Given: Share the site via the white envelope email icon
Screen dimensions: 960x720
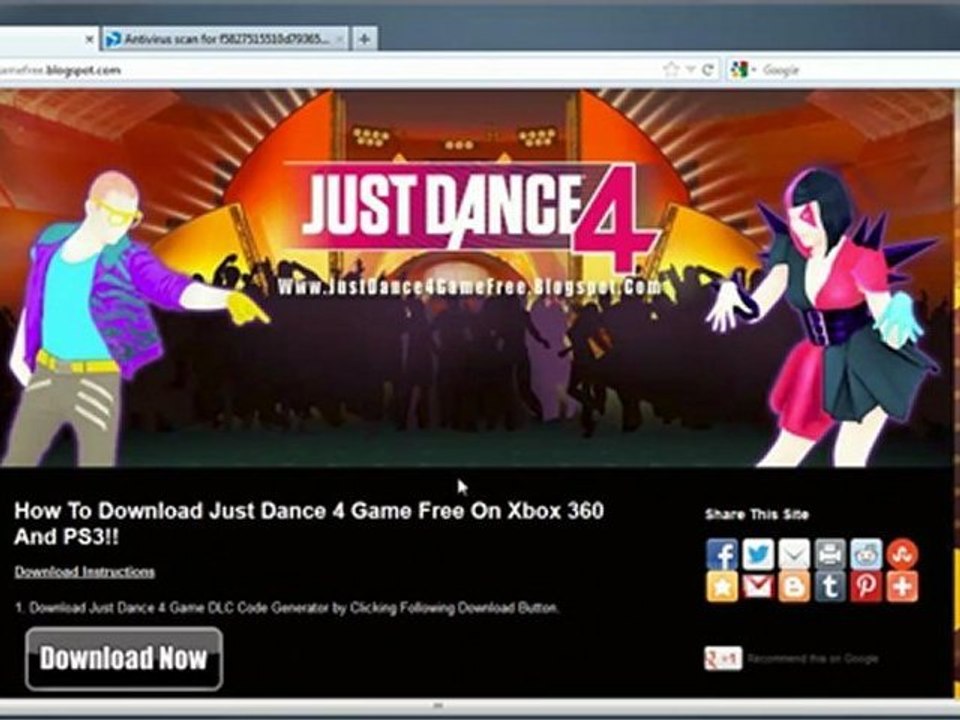Looking at the screenshot, I should tap(794, 554).
